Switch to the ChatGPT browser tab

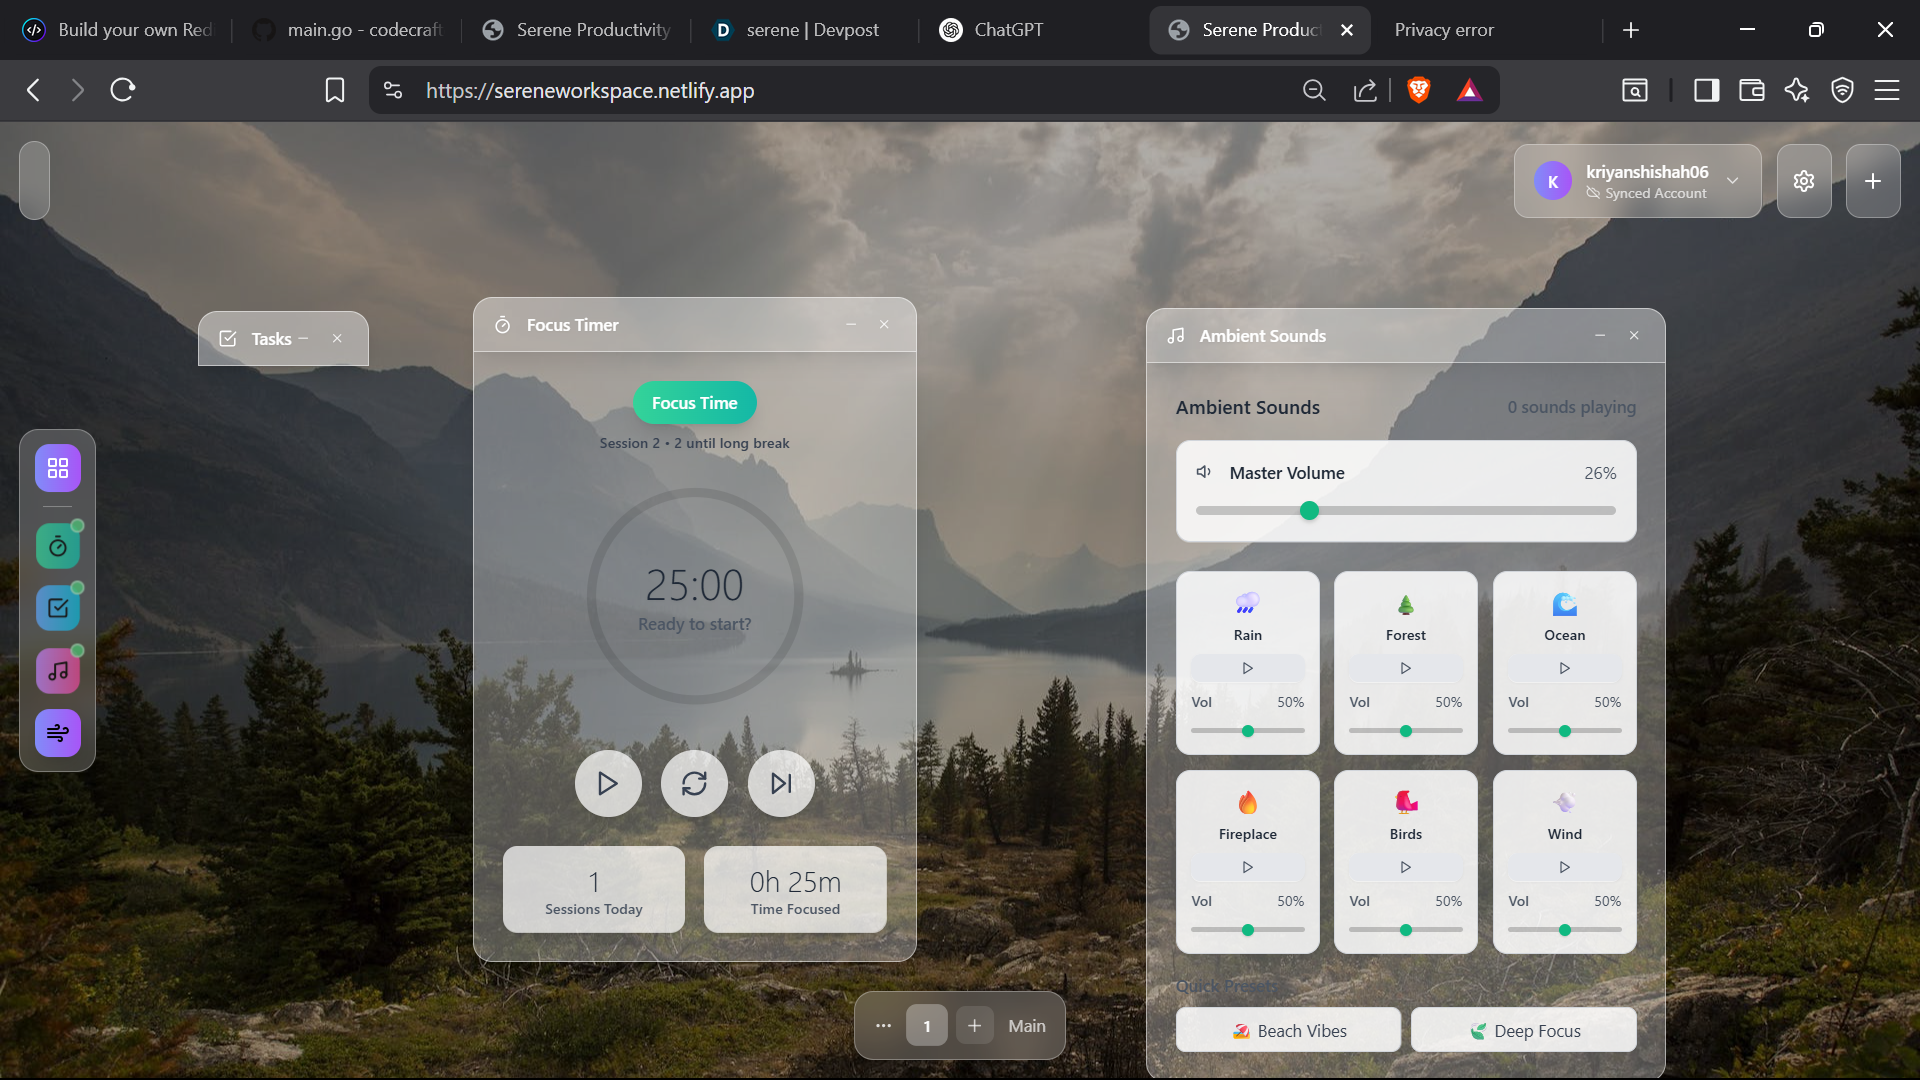click(990, 30)
